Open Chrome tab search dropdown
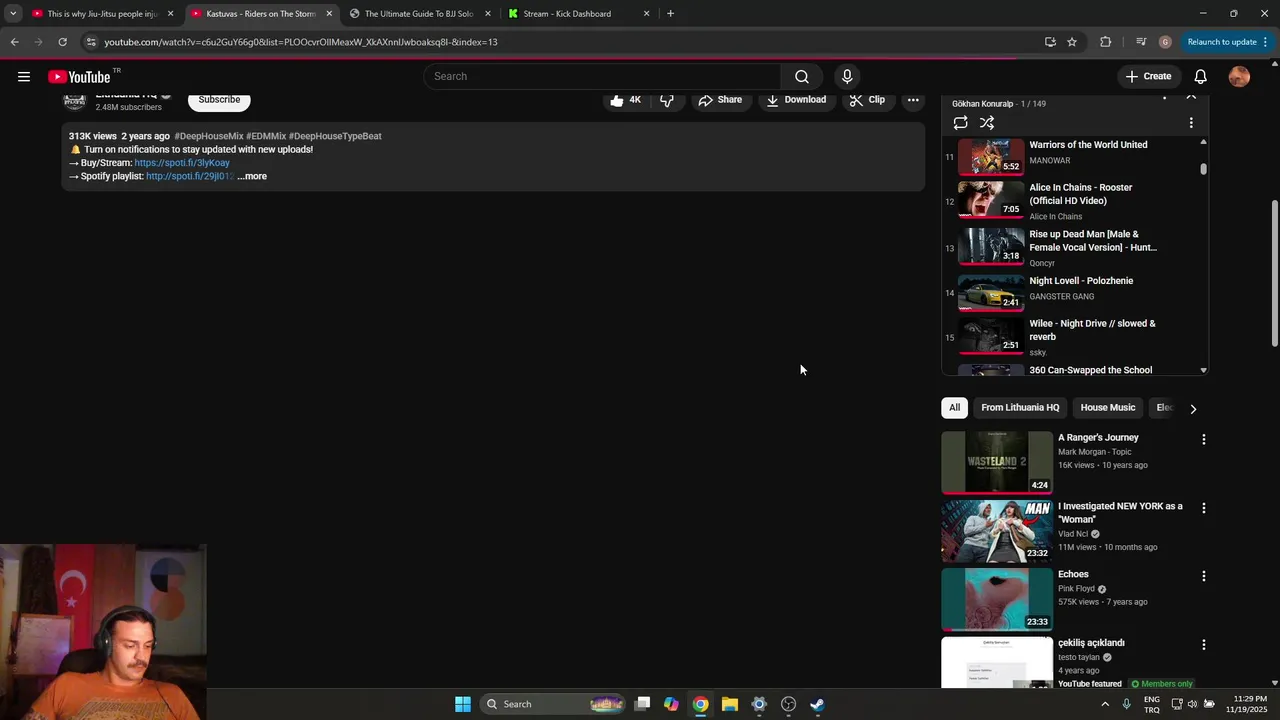This screenshot has width=1280, height=720. pos(13,14)
